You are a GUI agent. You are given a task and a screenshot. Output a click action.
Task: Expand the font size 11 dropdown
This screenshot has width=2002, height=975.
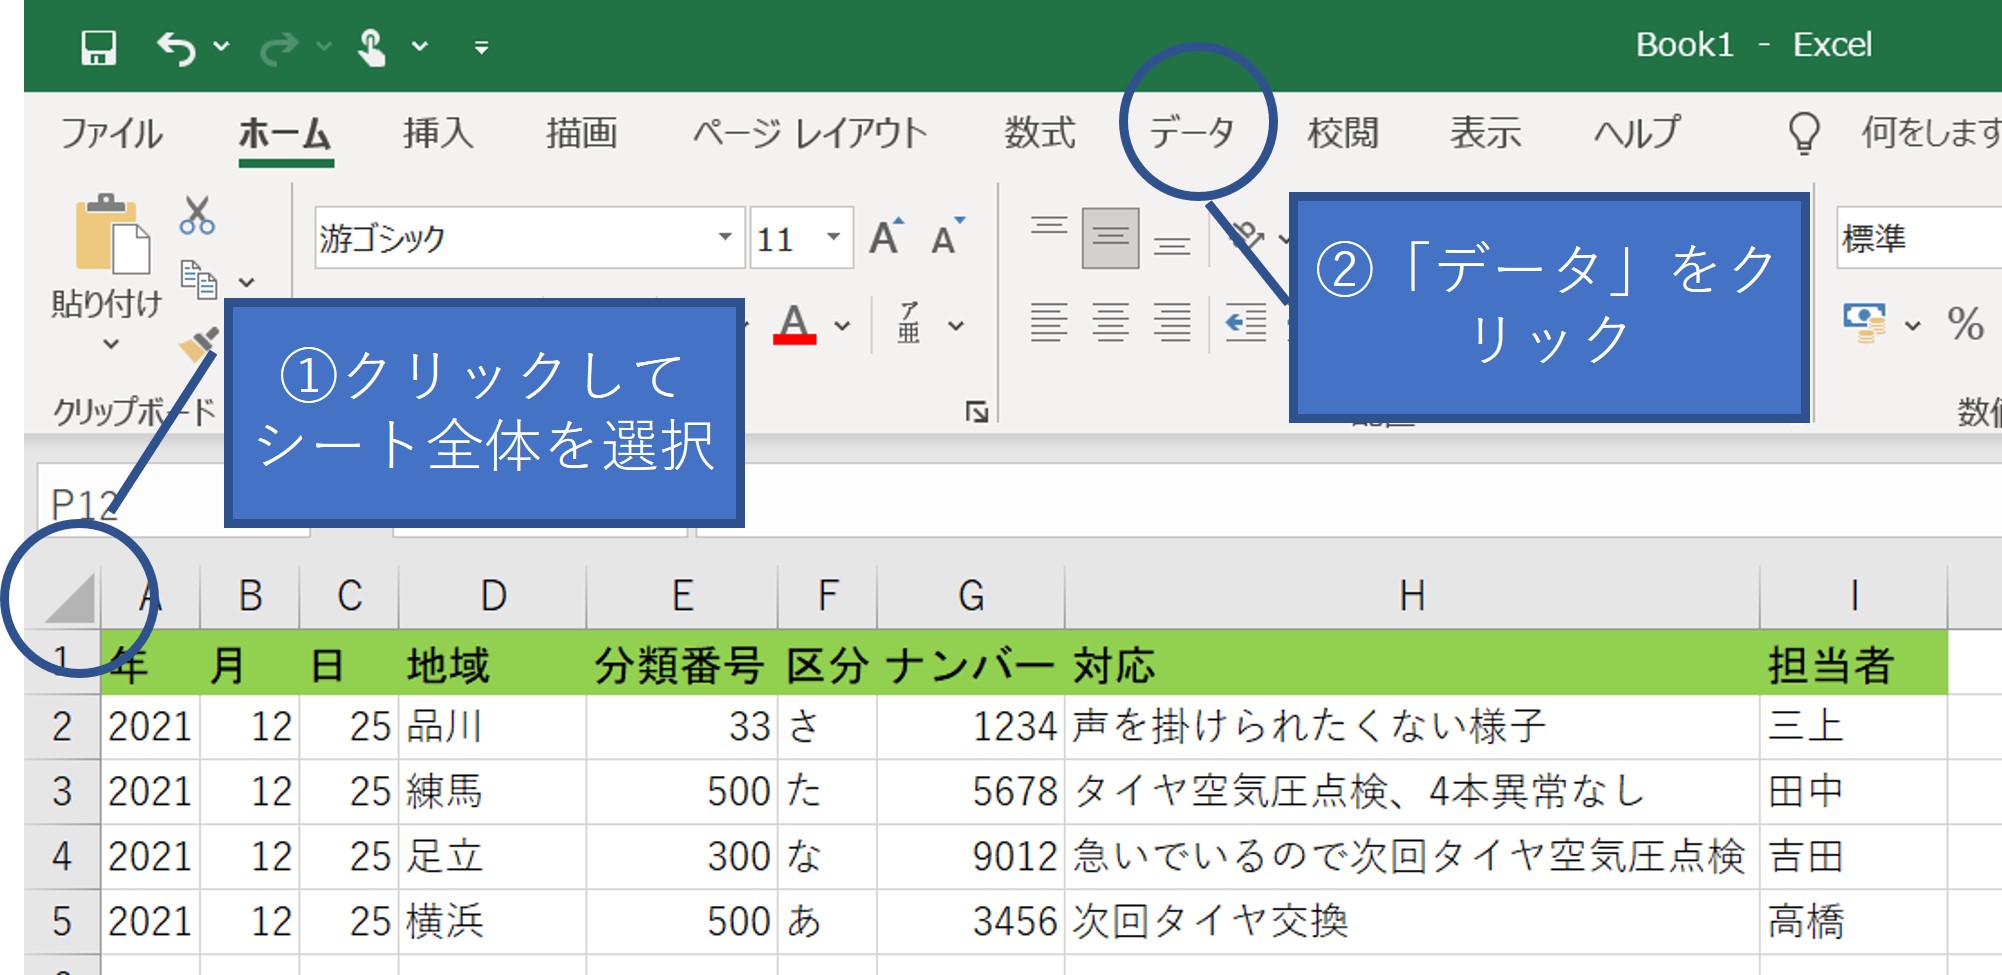[x=833, y=238]
